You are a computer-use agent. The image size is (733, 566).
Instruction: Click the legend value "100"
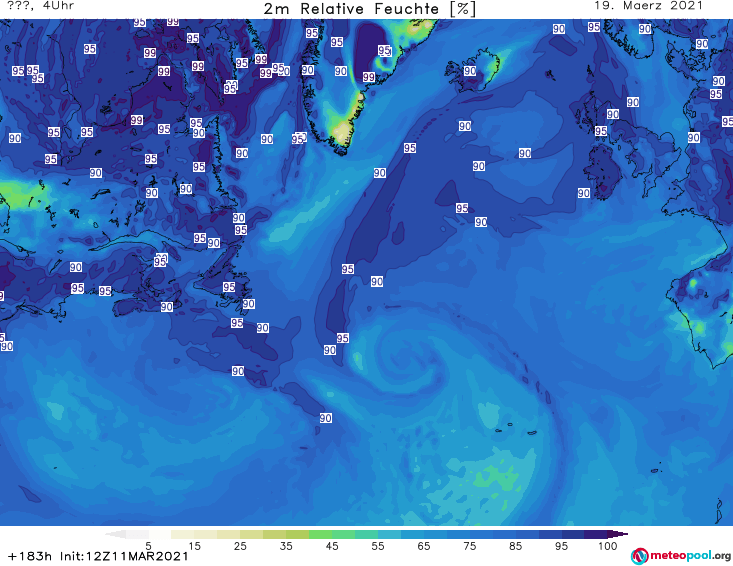pyautogui.click(x=608, y=546)
